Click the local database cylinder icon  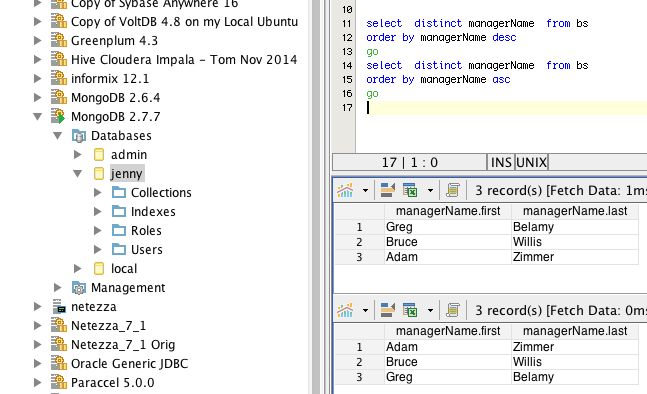coord(99,269)
